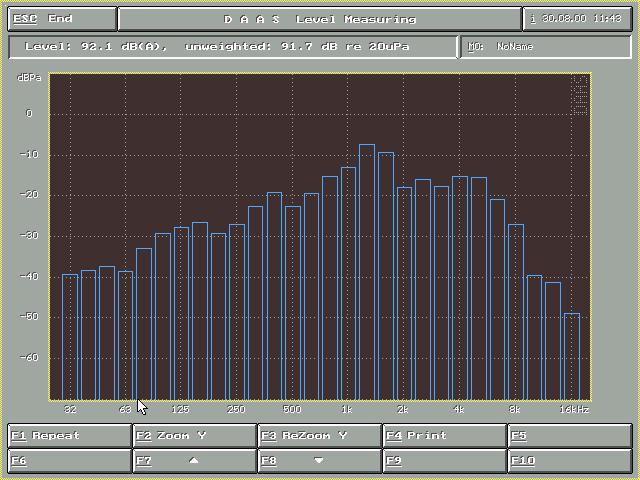Image resolution: width=640 pixels, height=480 pixels.
Task: Click the leftmost spectrum bar at 32 Hz
Action: pos(70,335)
